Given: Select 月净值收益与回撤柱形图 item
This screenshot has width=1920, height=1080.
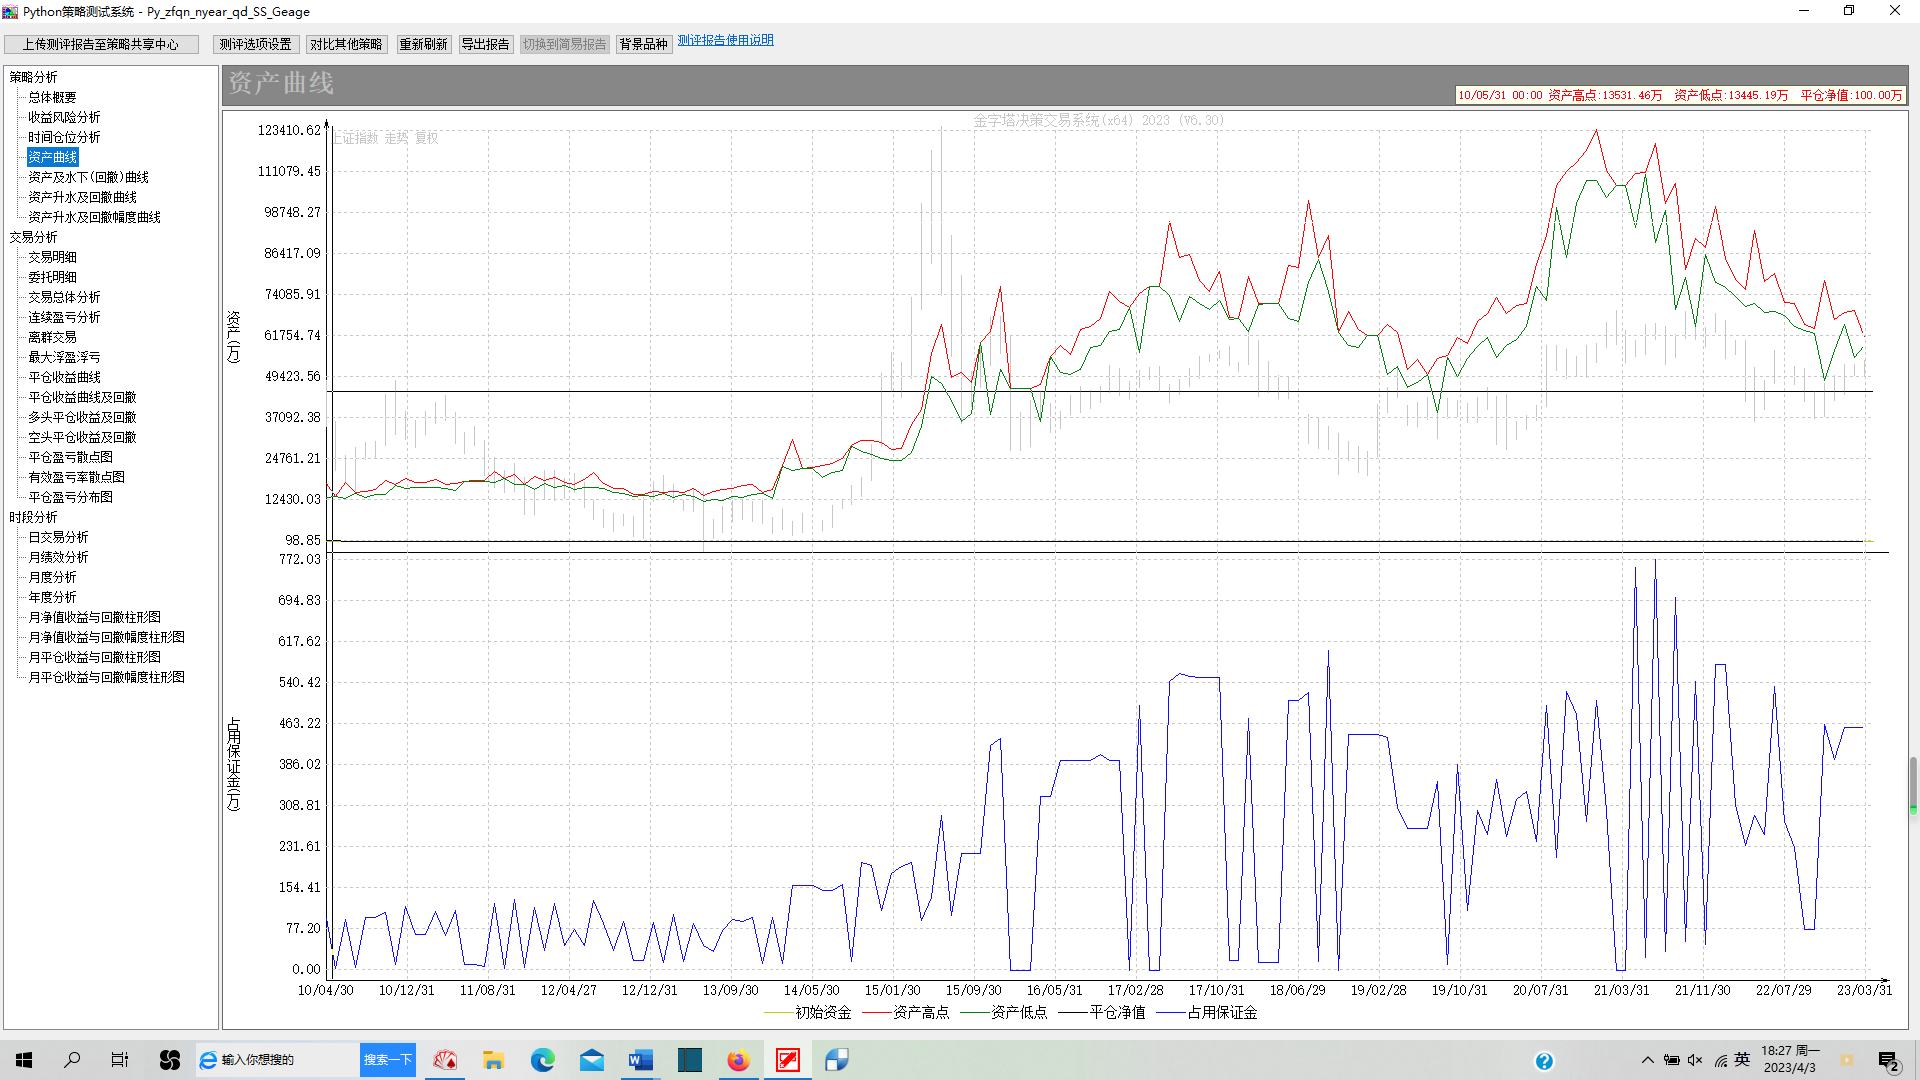Looking at the screenshot, I should [x=94, y=617].
